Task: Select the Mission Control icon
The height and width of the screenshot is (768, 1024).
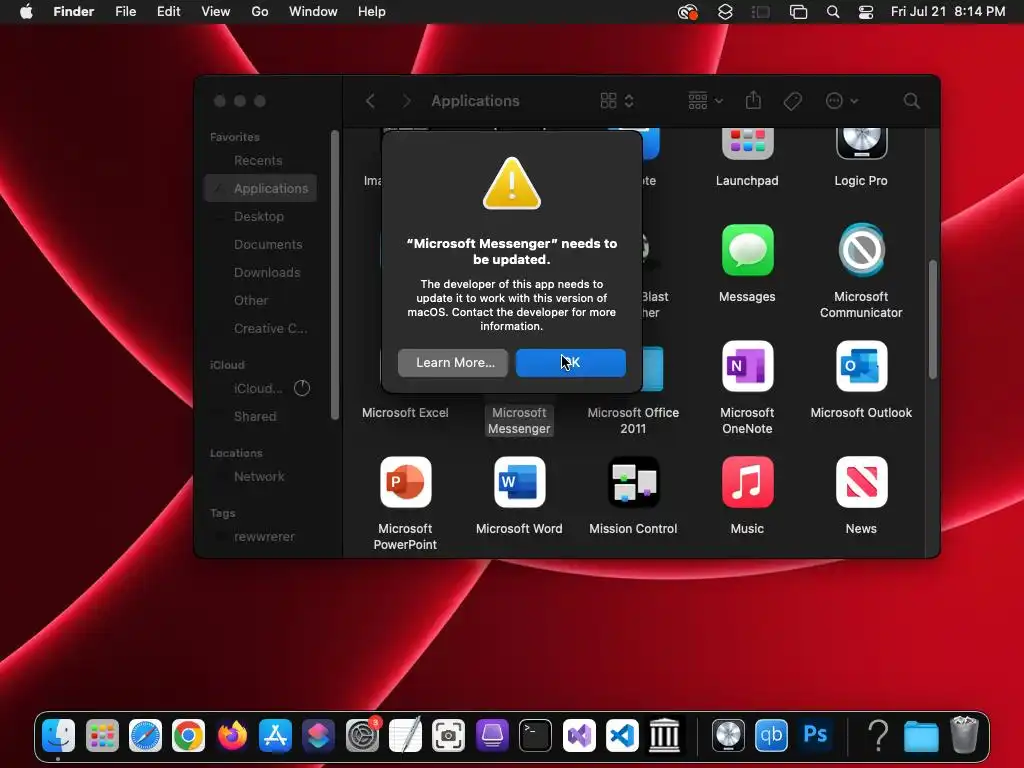Action: tap(633, 482)
